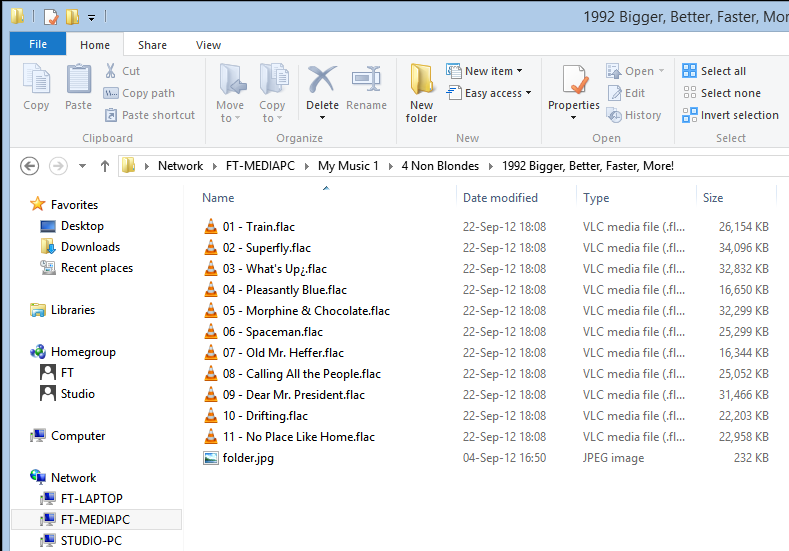Switch to the Share ribbon tab

coord(152,45)
